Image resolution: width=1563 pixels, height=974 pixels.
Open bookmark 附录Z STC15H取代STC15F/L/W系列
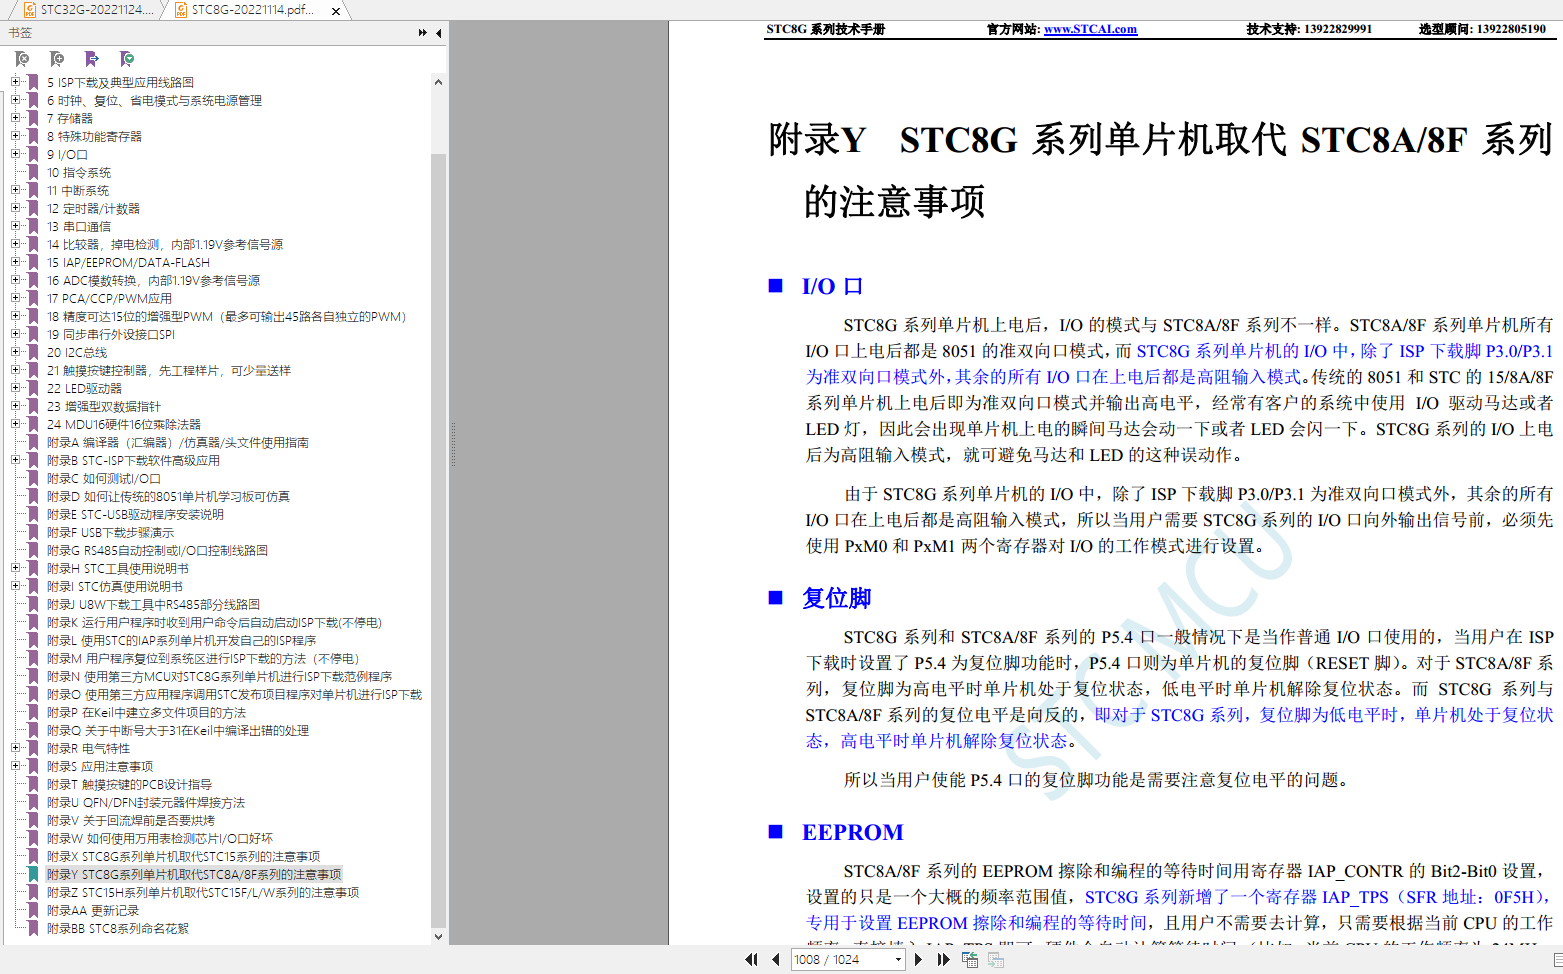click(x=203, y=892)
